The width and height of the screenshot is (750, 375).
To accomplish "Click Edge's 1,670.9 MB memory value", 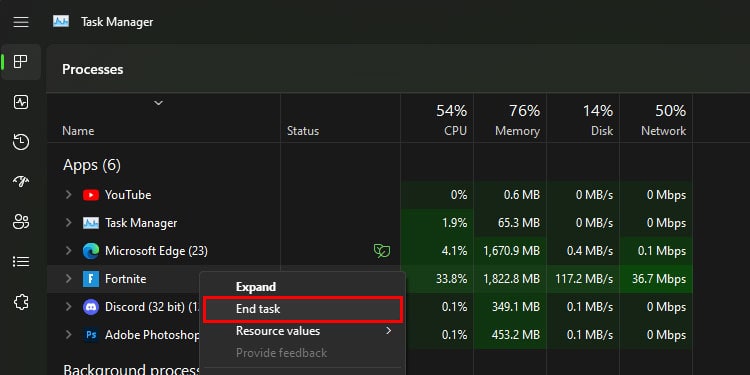I will point(511,251).
